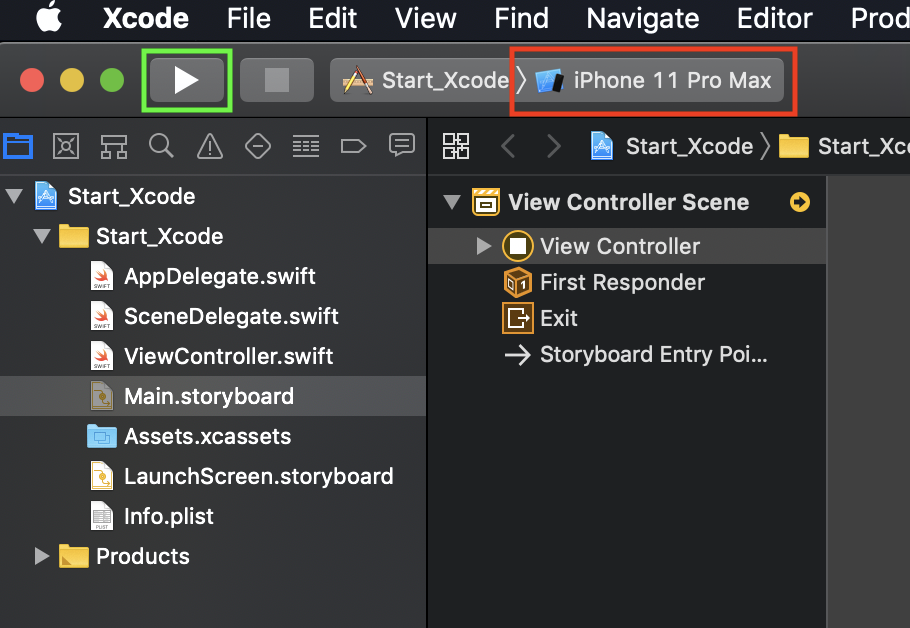Choose the iPhone 11 Pro Max destination
Screen dimensions: 910x628
(655, 80)
